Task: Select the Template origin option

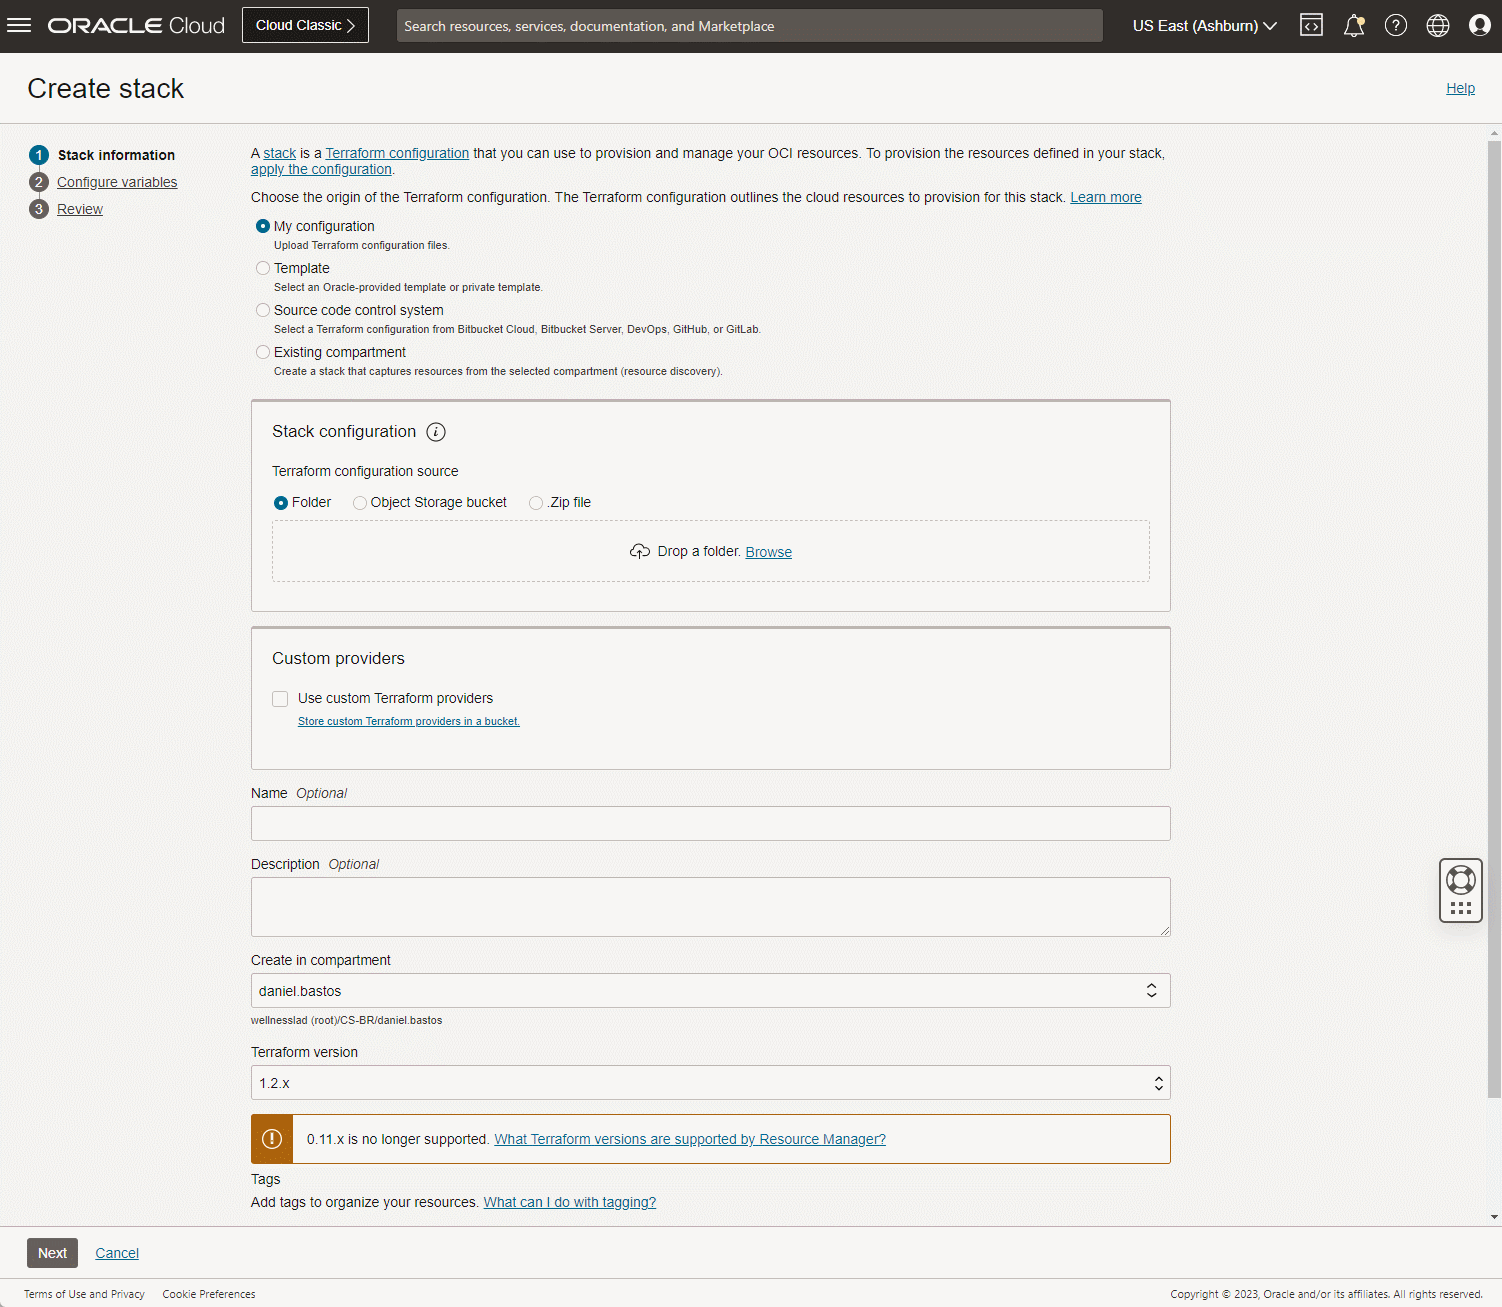Action: (x=263, y=268)
